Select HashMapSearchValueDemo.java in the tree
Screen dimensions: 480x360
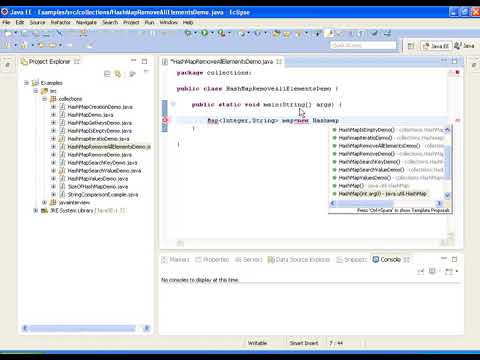coord(104,171)
